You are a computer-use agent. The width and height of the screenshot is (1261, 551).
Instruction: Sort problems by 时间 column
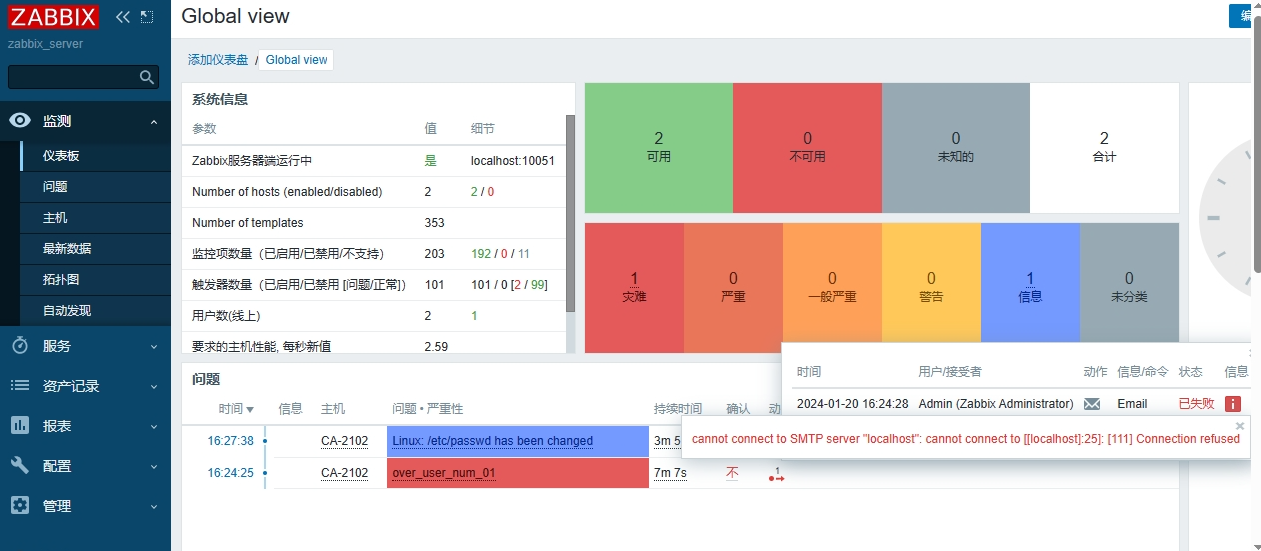pos(236,409)
